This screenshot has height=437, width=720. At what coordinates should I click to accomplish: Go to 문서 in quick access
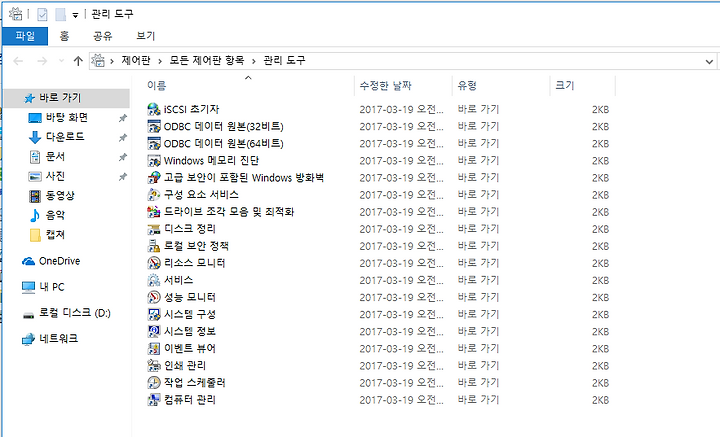click(x=55, y=157)
